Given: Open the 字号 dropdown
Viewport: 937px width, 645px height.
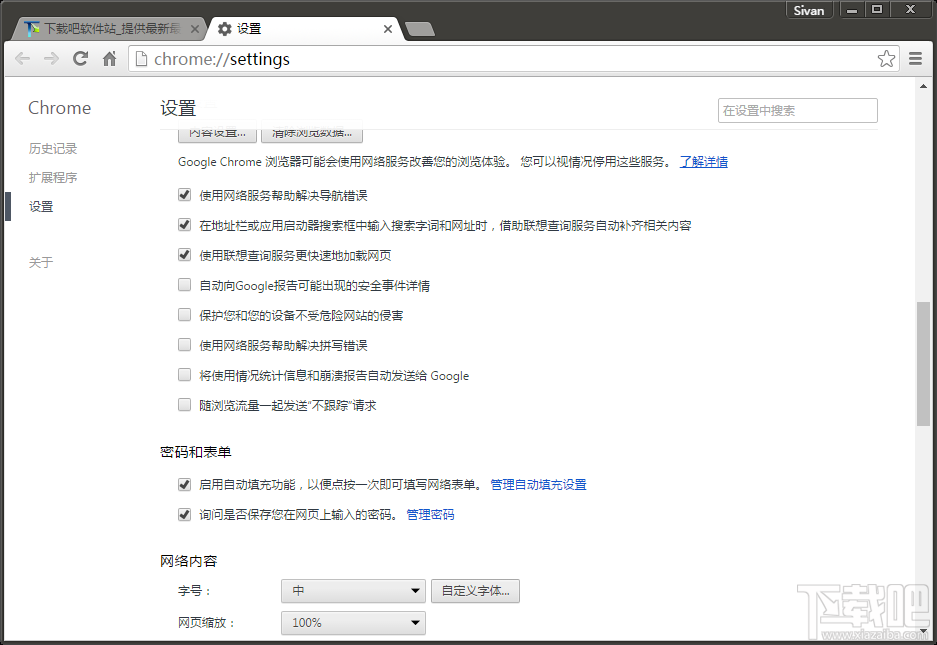Looking at the screenshot, I should point(352,590).
